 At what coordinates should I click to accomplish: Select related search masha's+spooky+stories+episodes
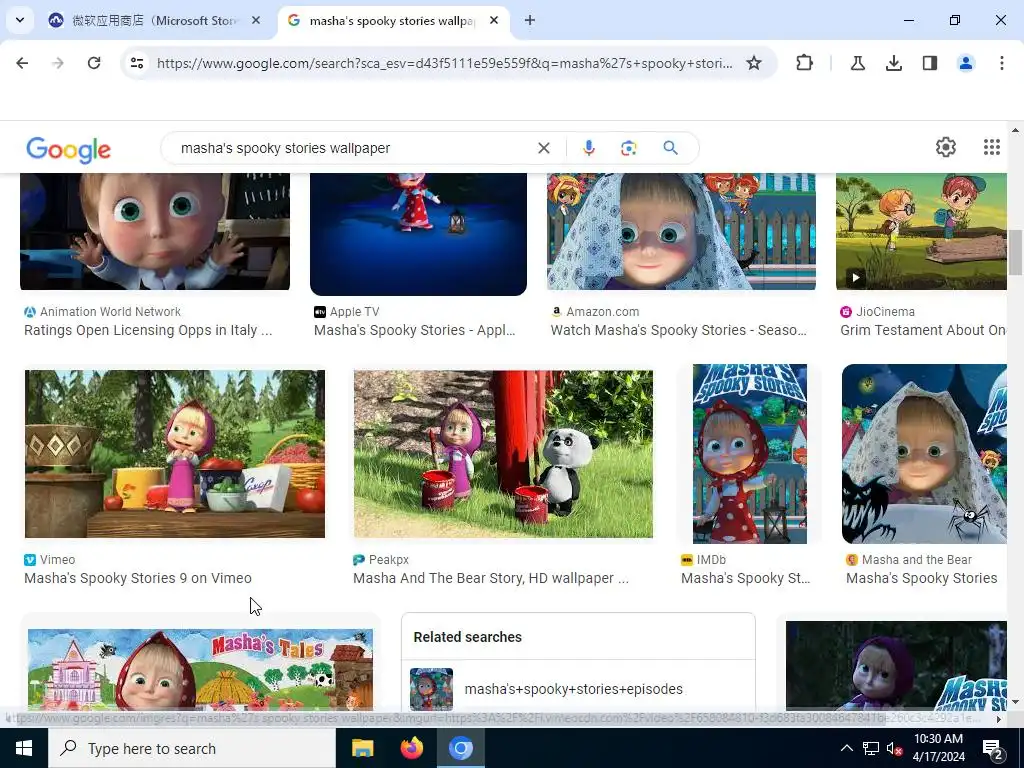click(578, 688)
